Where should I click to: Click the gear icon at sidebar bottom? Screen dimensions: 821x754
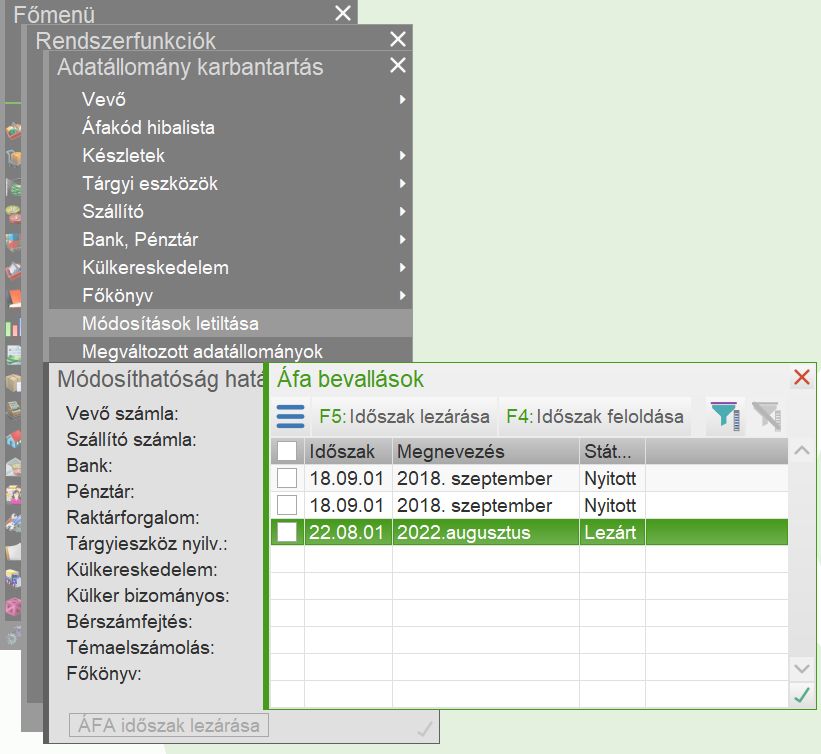point(13,635)
